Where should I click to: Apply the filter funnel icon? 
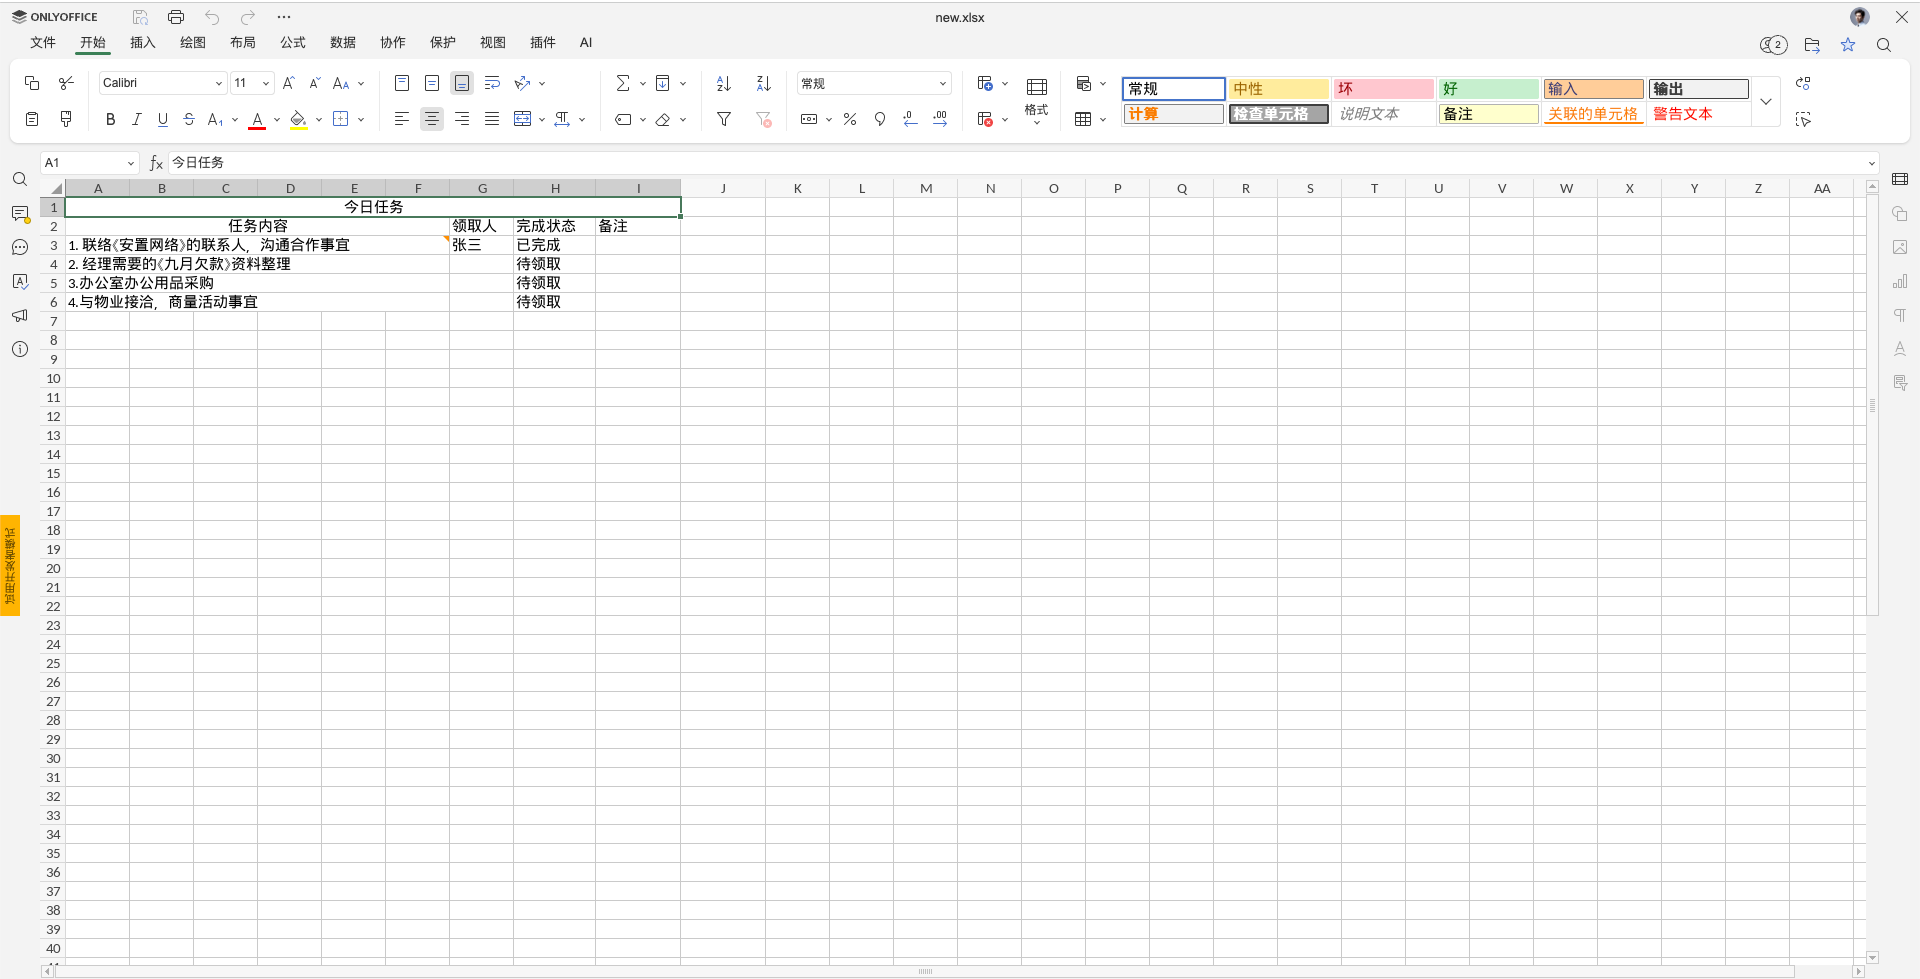point(724,119)
